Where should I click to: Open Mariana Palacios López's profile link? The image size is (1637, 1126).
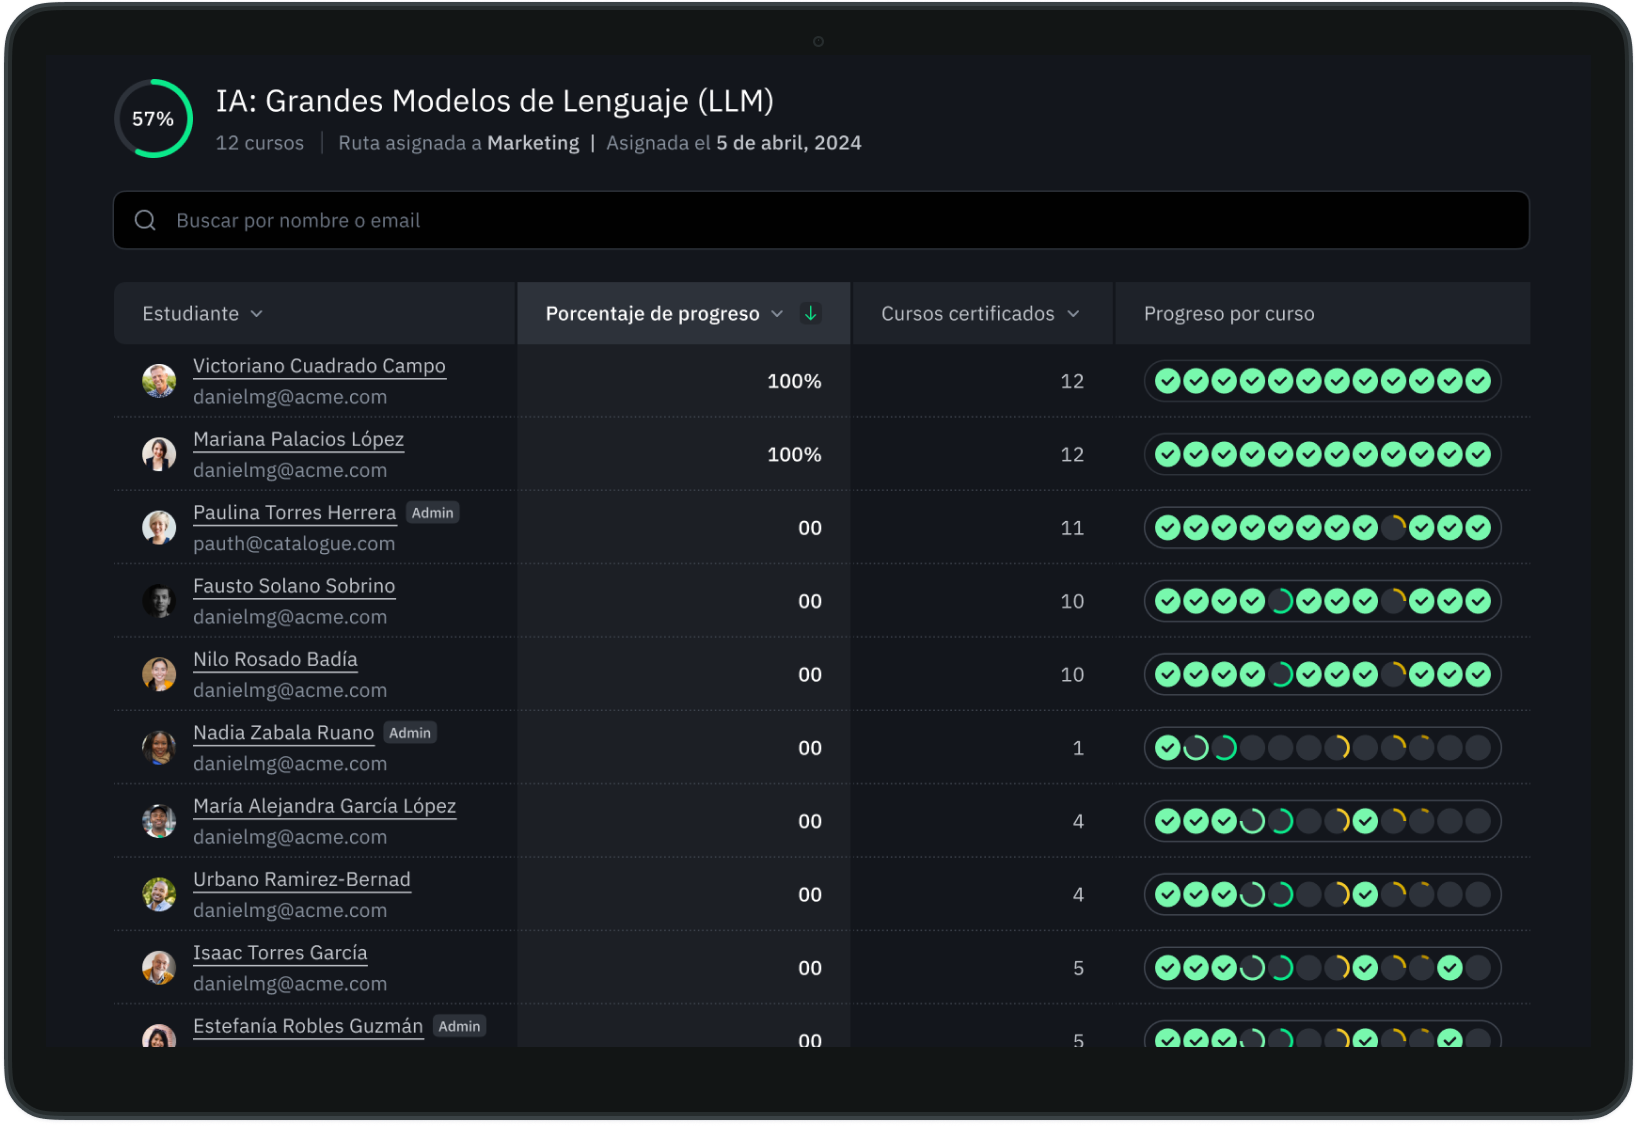298,439
